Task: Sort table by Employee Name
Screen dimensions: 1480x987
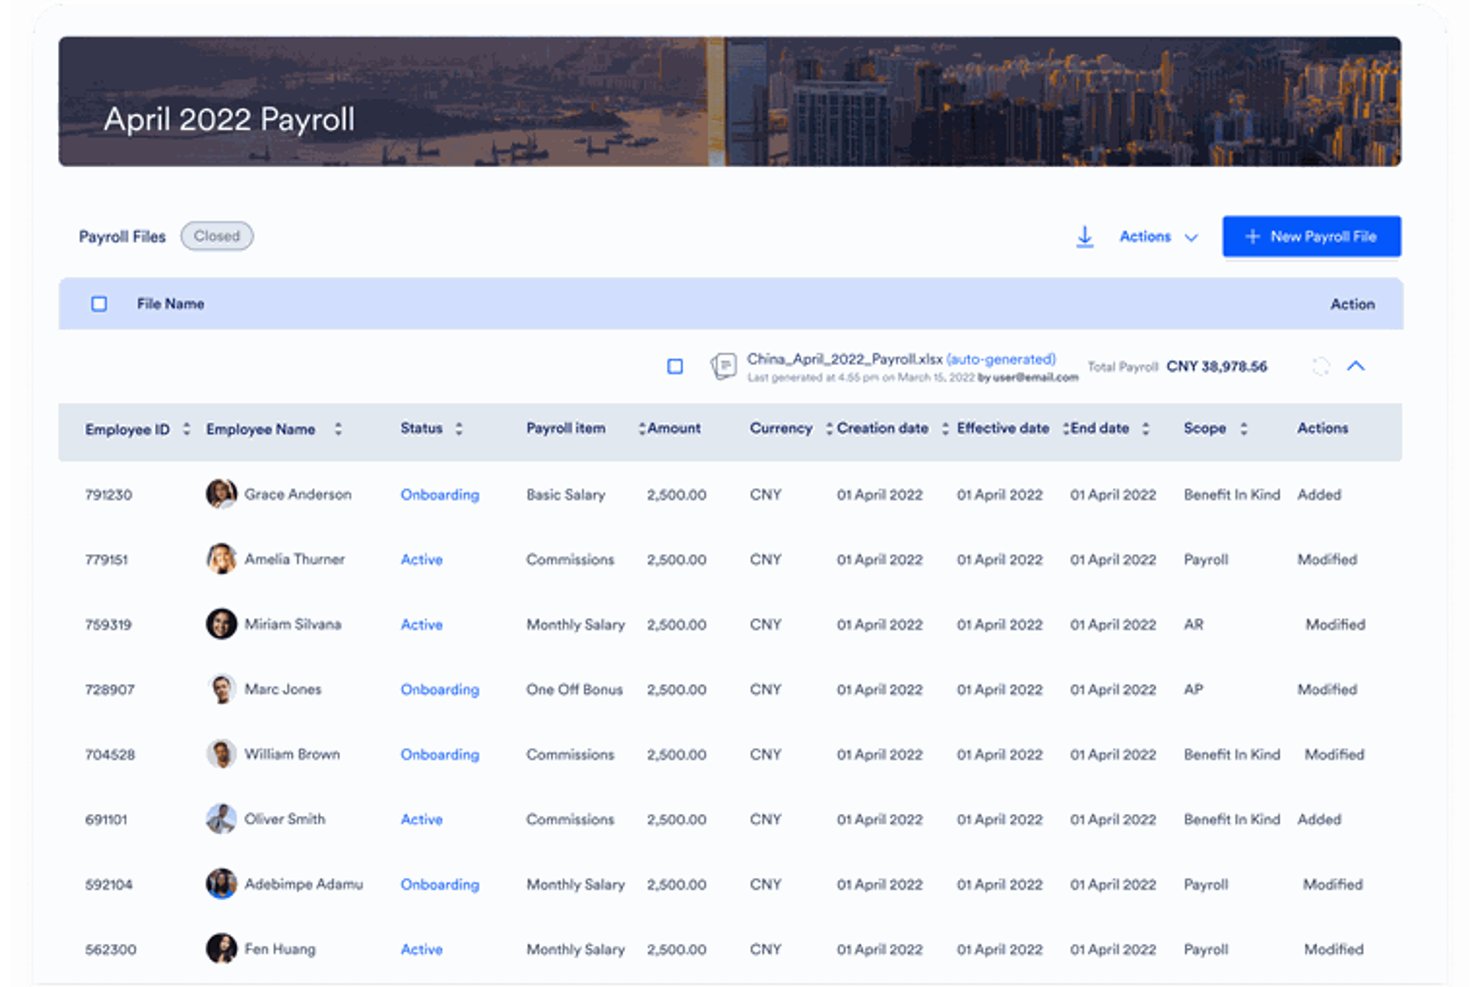Action: [338, 429]
